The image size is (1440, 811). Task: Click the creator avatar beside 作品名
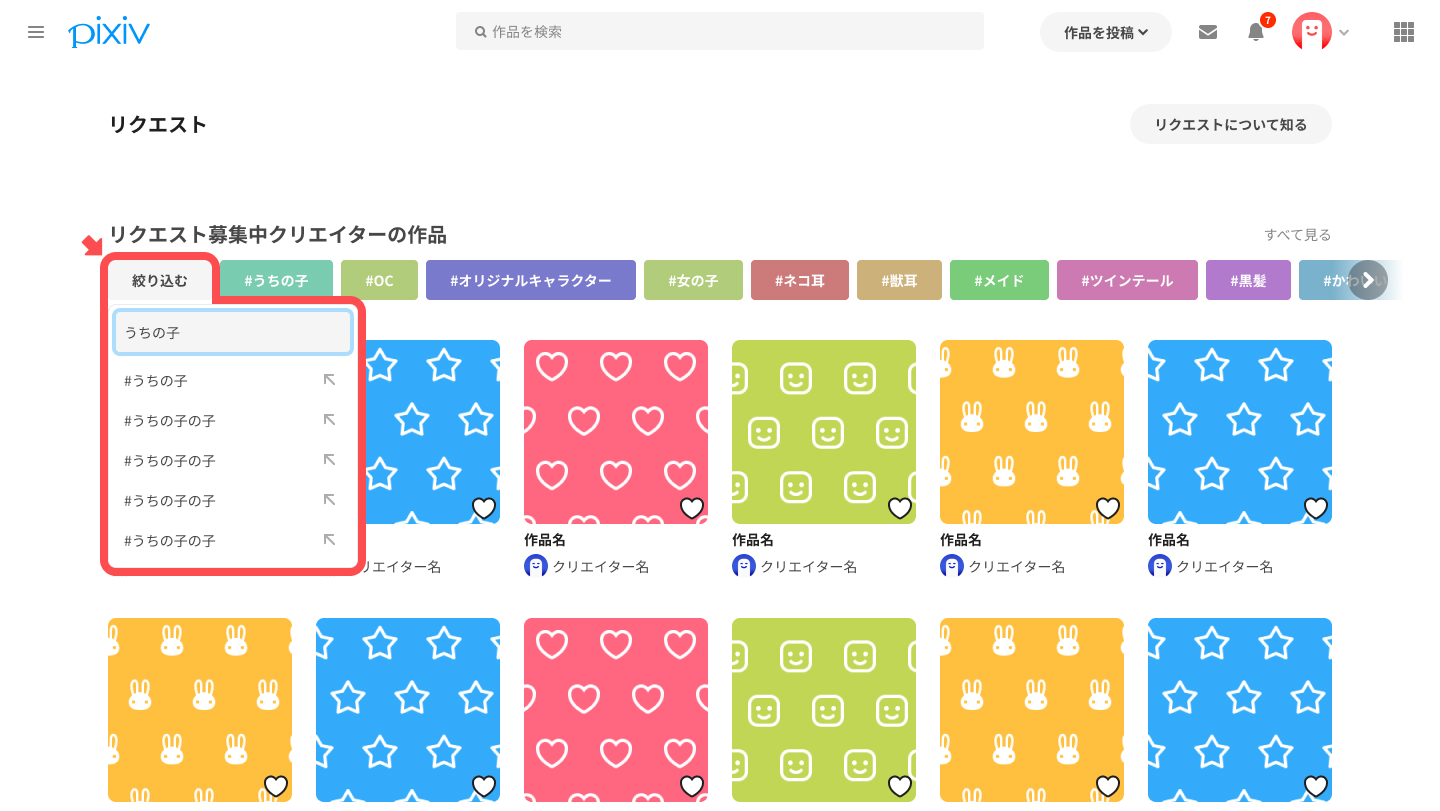[535, 566]
